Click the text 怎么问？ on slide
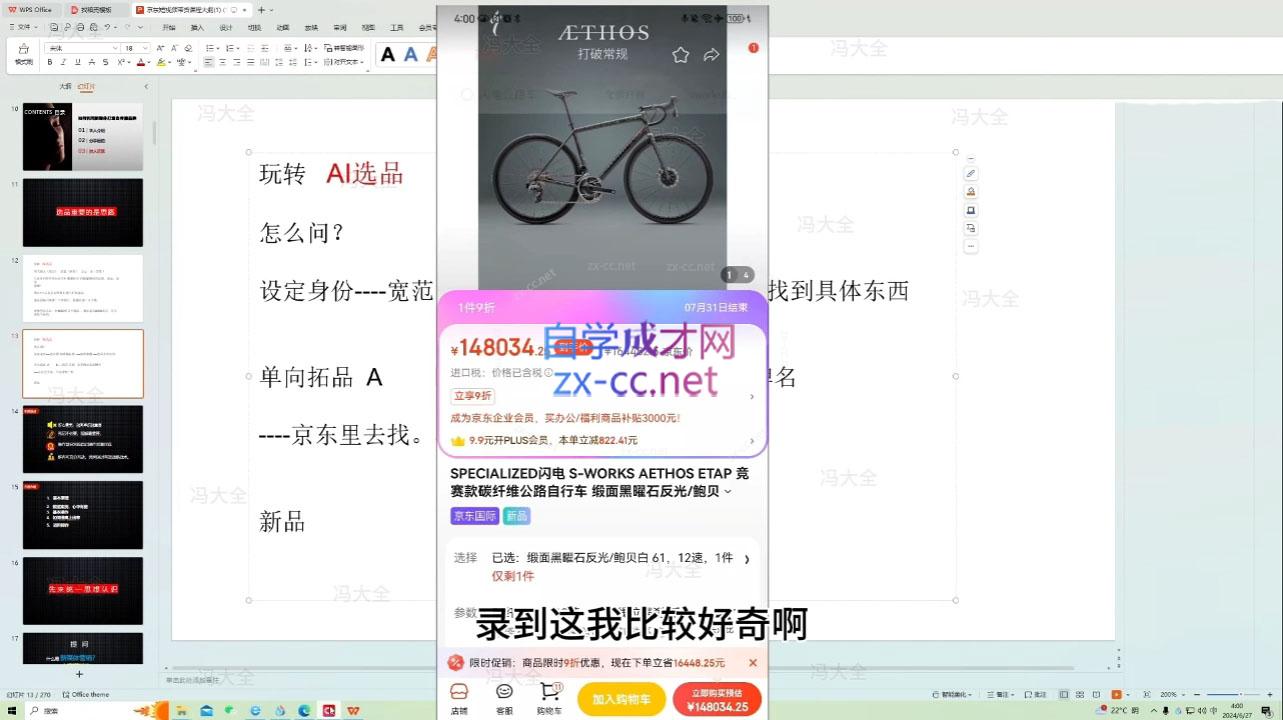Image resolution: width=1283 pixels, height=720 pixels. (302, 233)
